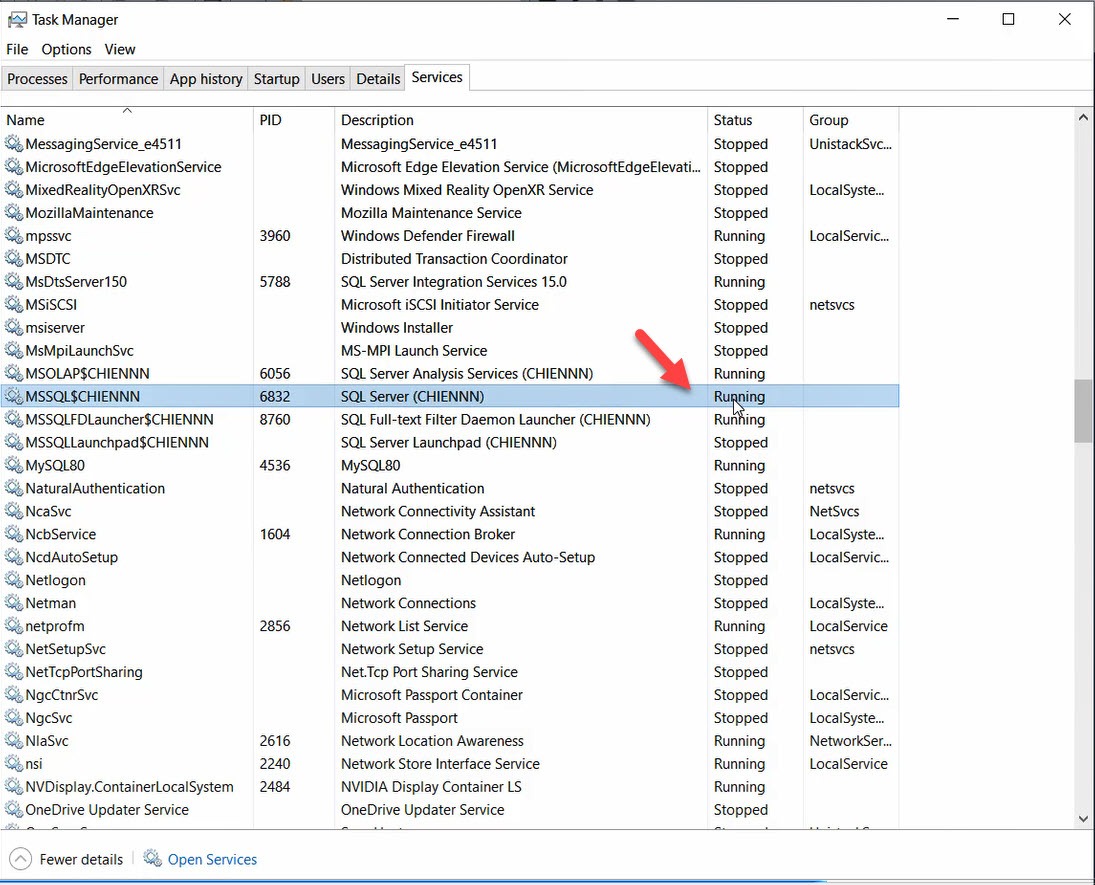Screen dimensions: 1095x885
Task: Click the Network Connectivity Assistant description
Action: (x=438, y=511)
